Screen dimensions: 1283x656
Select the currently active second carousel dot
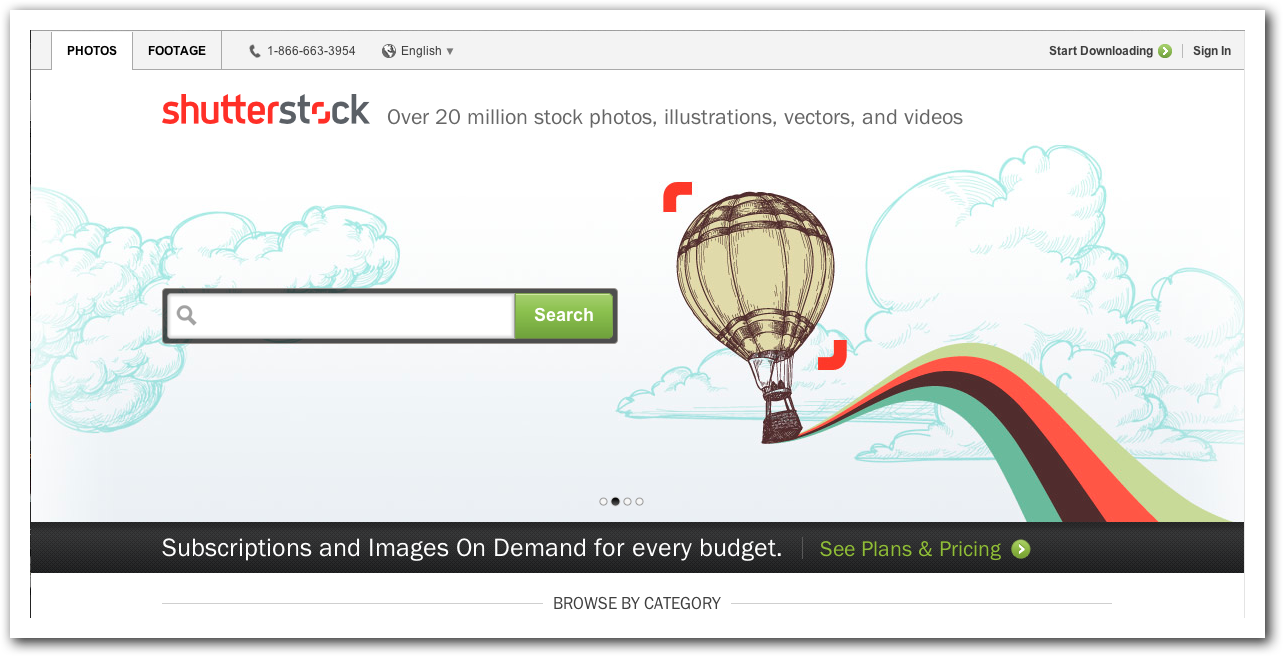[x=615, y=502]
